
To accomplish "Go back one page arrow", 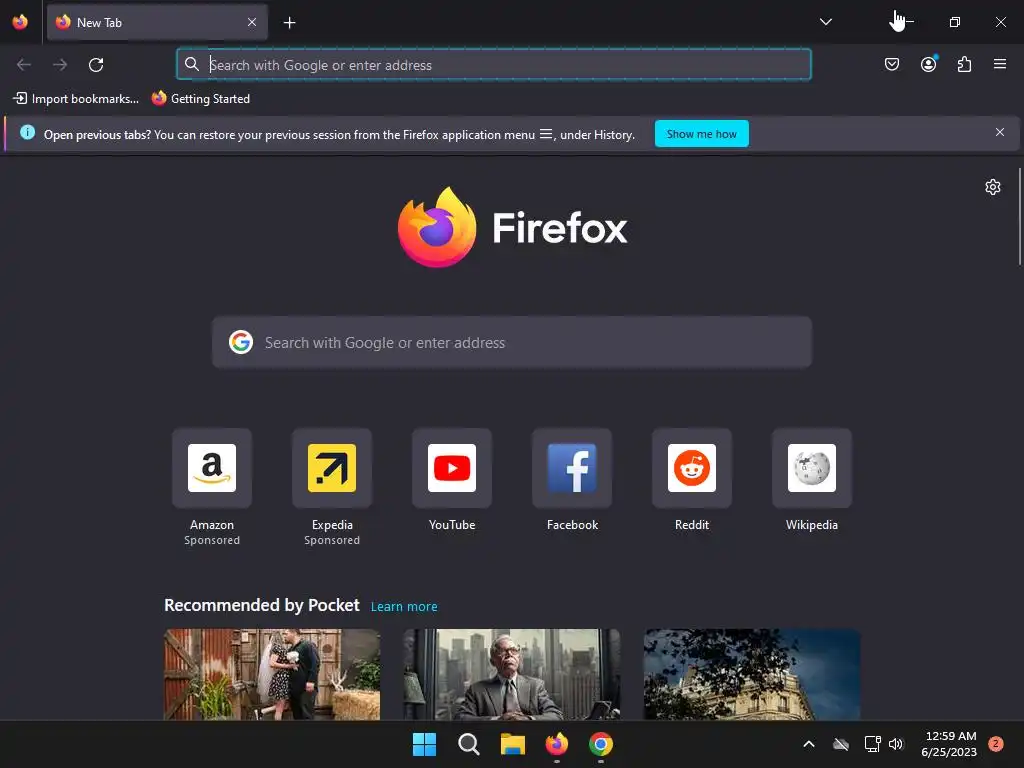I will tap(24, 65).
